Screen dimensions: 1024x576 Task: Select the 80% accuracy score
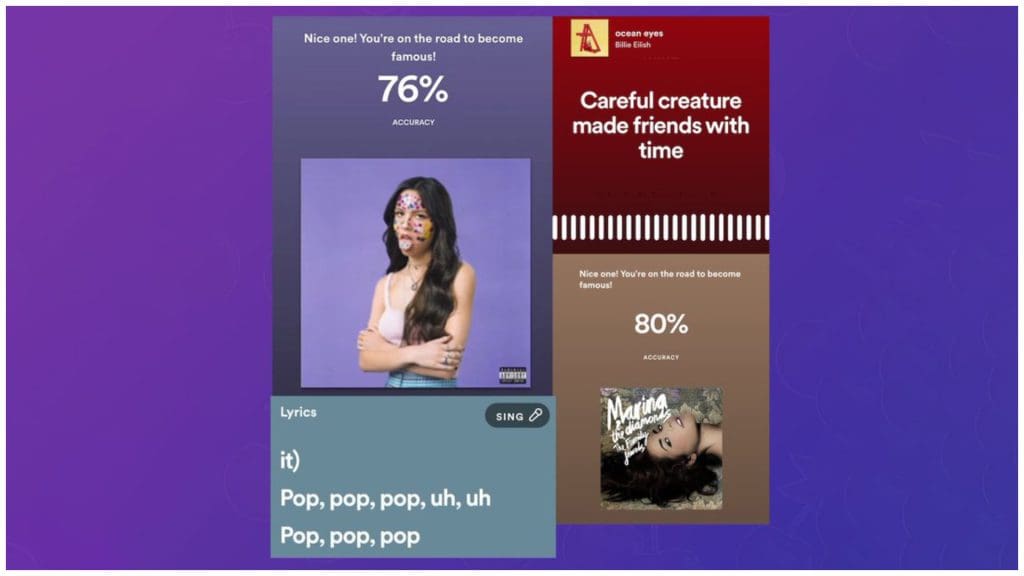(661, 324)
